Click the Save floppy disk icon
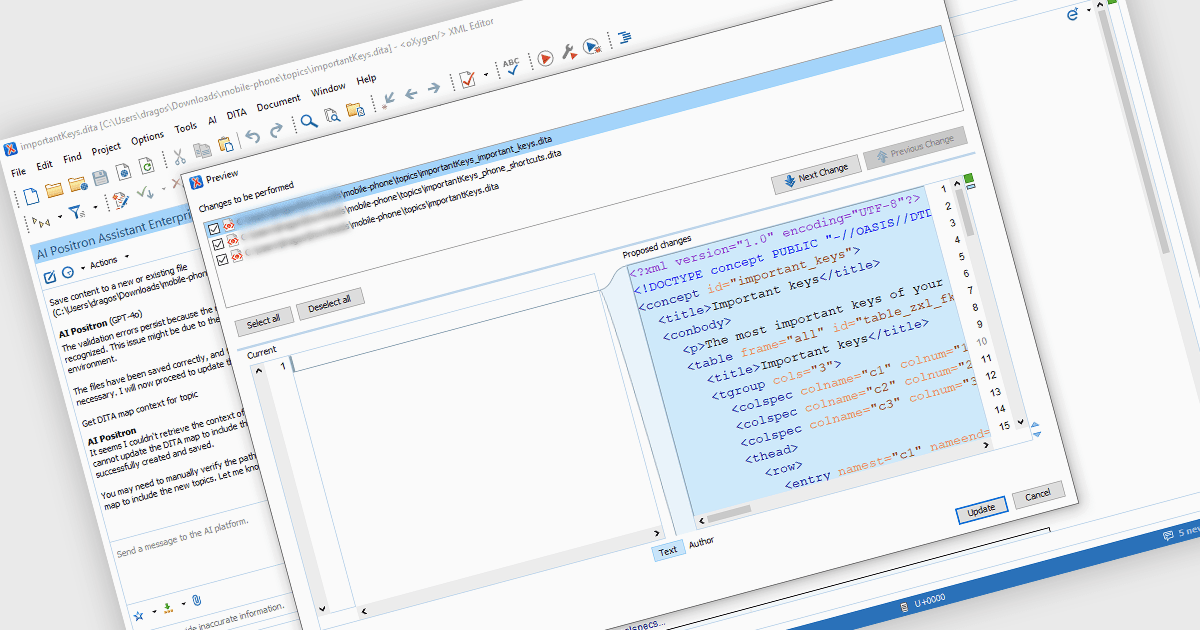Screen dimensions: 1200x630 101,178
